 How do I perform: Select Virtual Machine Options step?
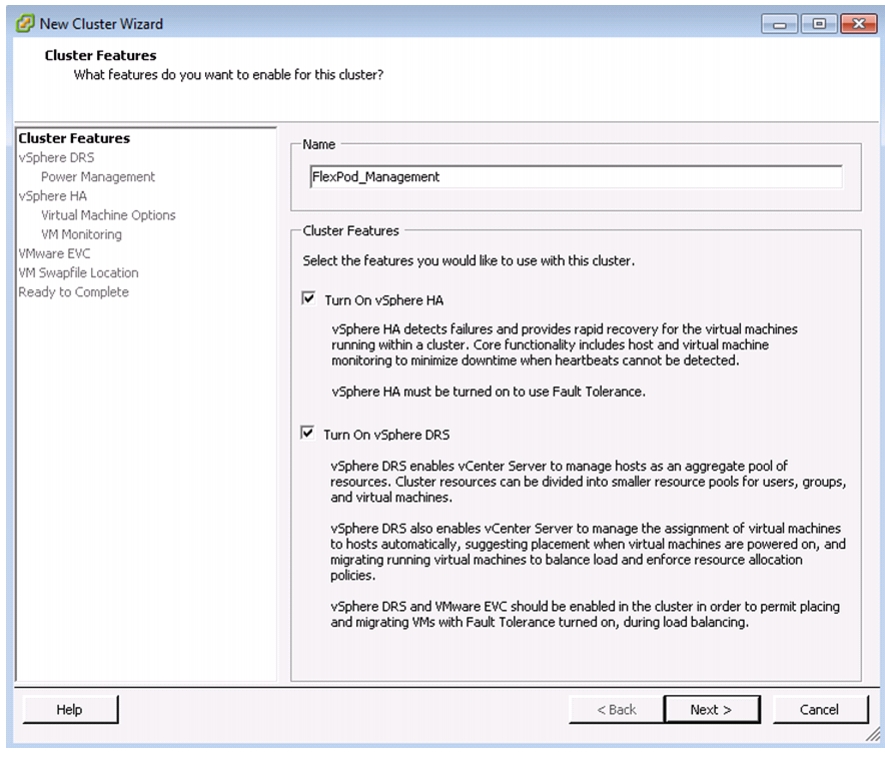pos(108,215)
